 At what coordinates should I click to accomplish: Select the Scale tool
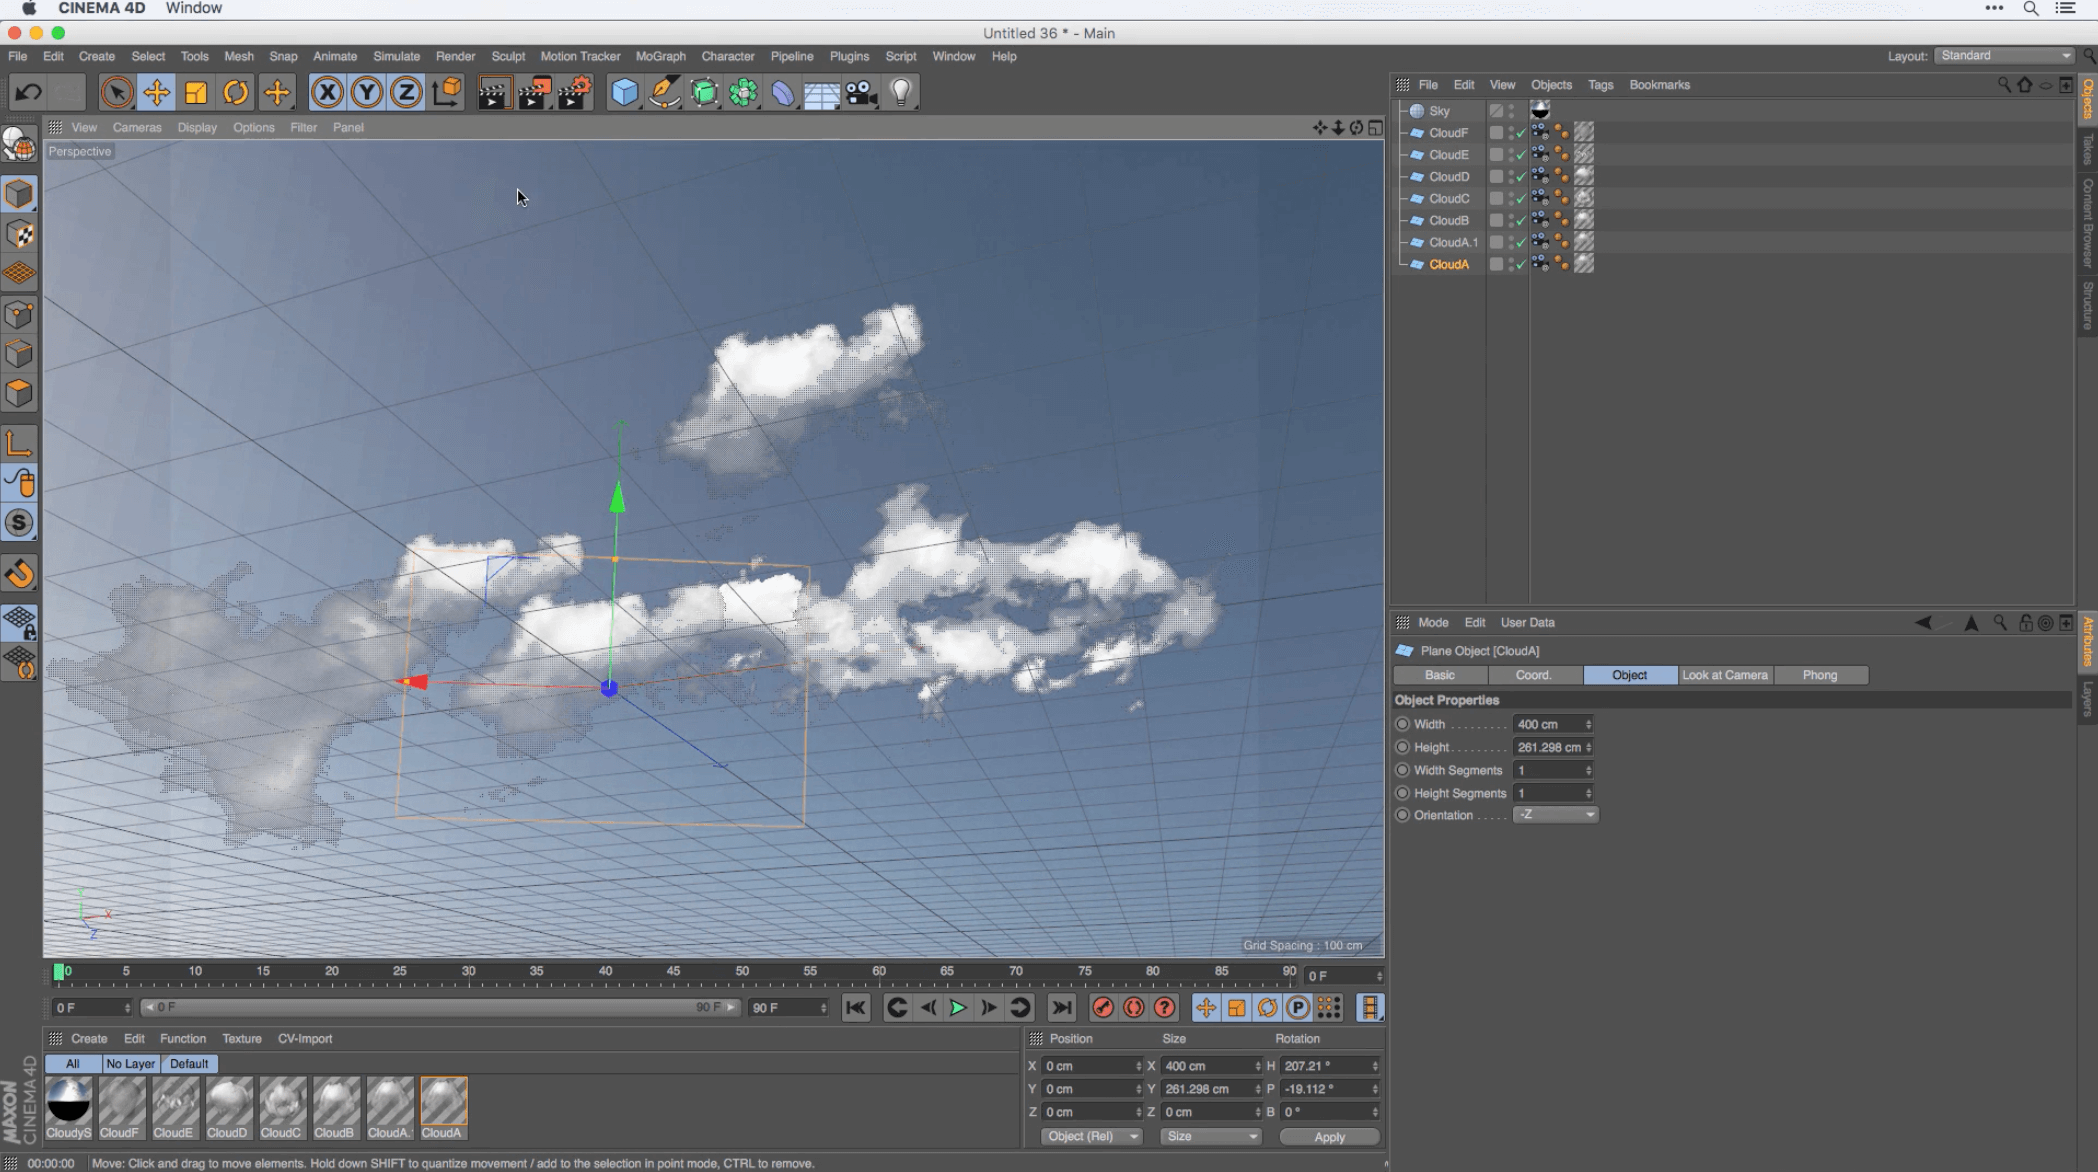(196, 93)
